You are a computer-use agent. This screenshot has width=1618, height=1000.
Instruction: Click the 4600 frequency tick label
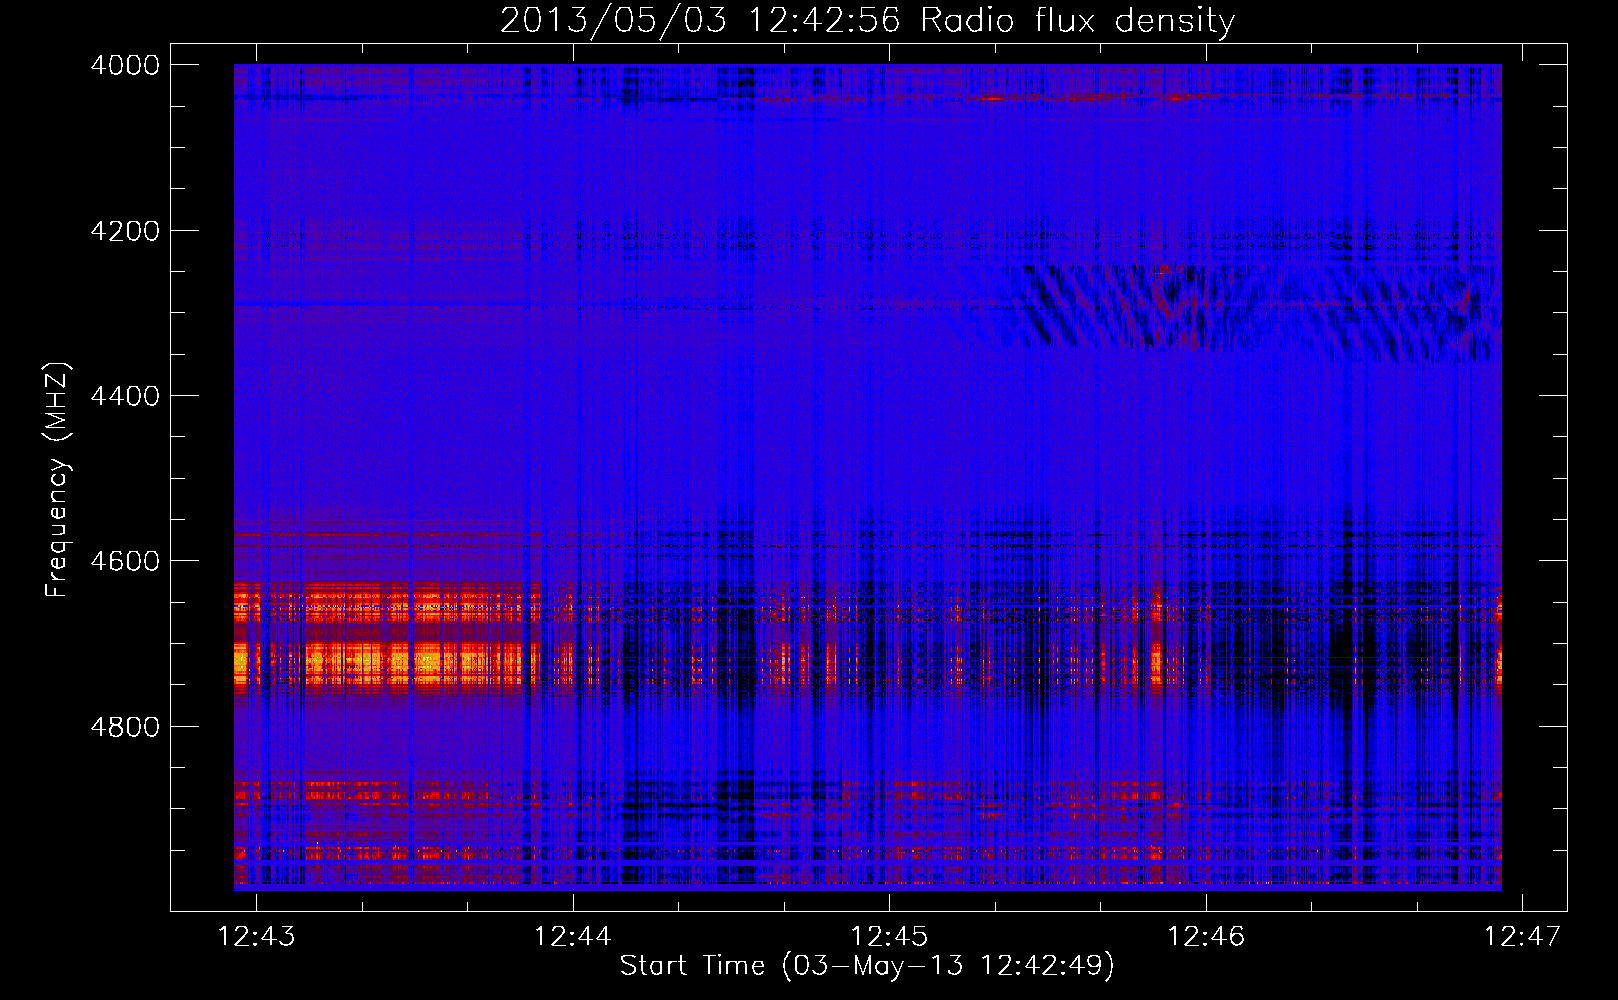pos(125,561)
